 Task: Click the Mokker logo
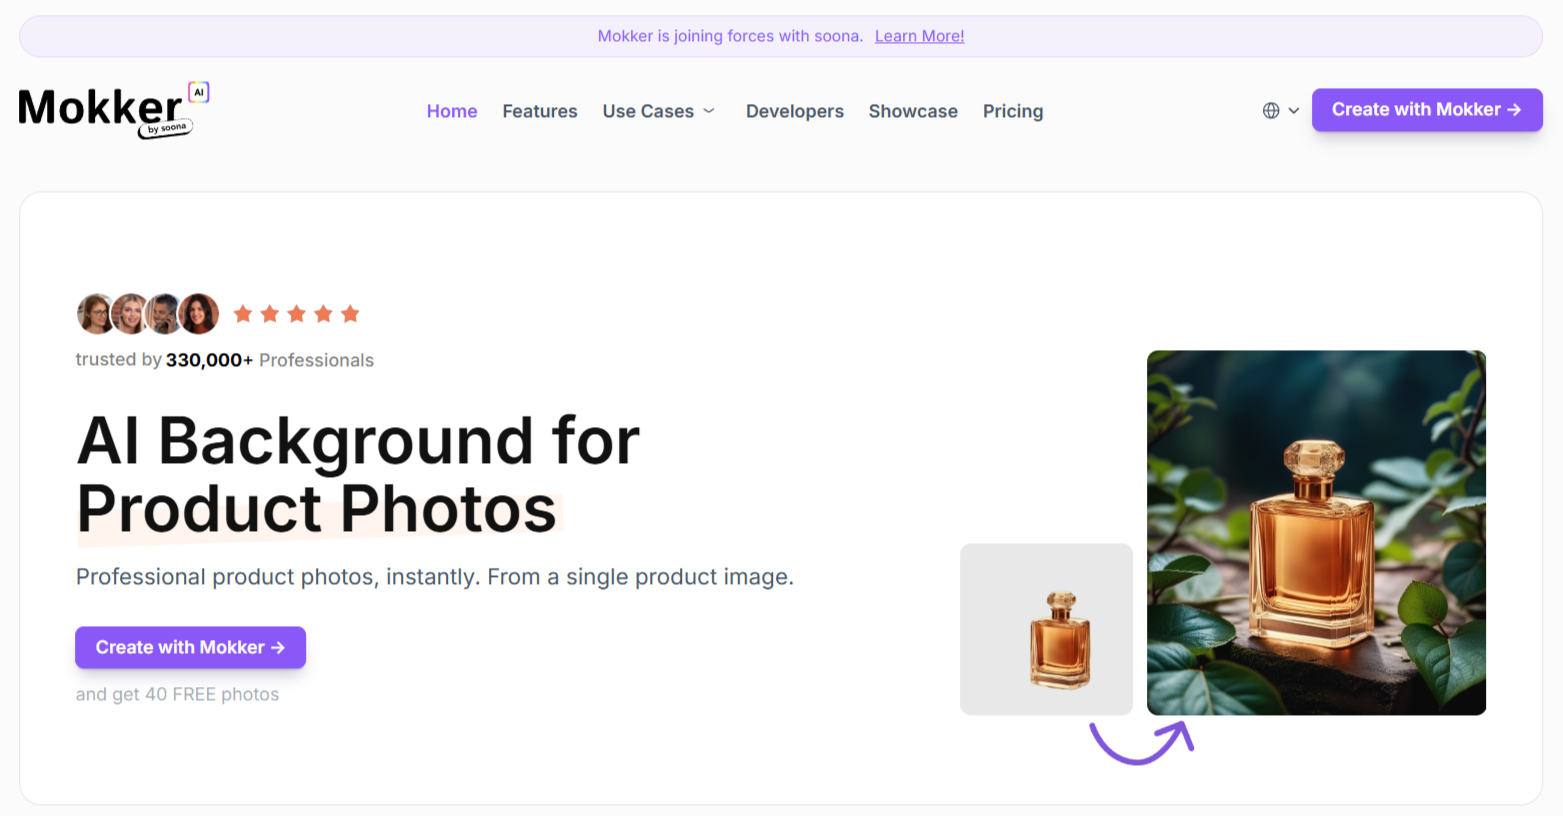114,109
